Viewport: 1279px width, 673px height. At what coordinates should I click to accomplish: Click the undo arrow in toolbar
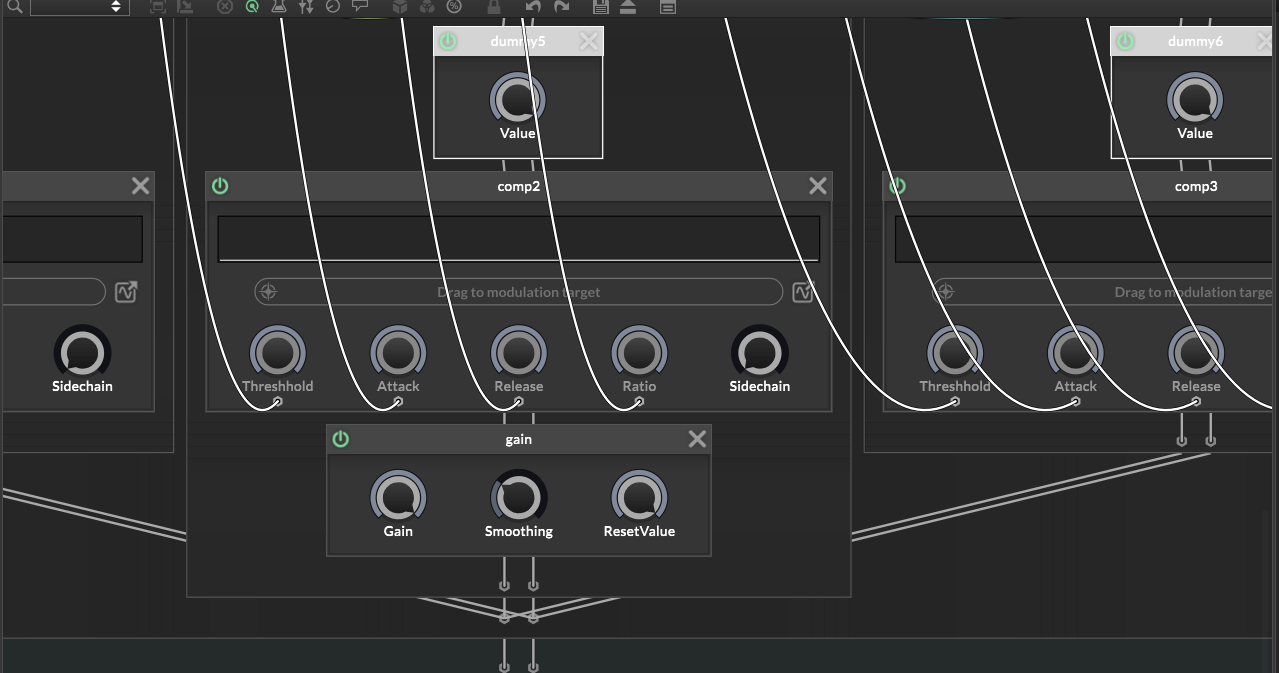[533, 6]
